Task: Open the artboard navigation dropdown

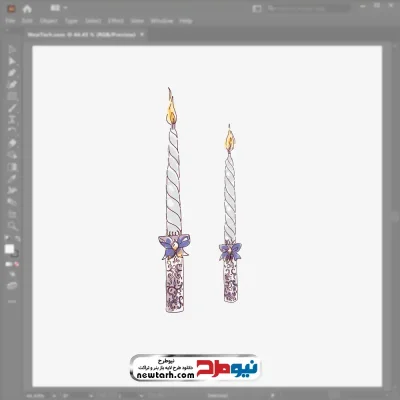Action: [91, 396]
